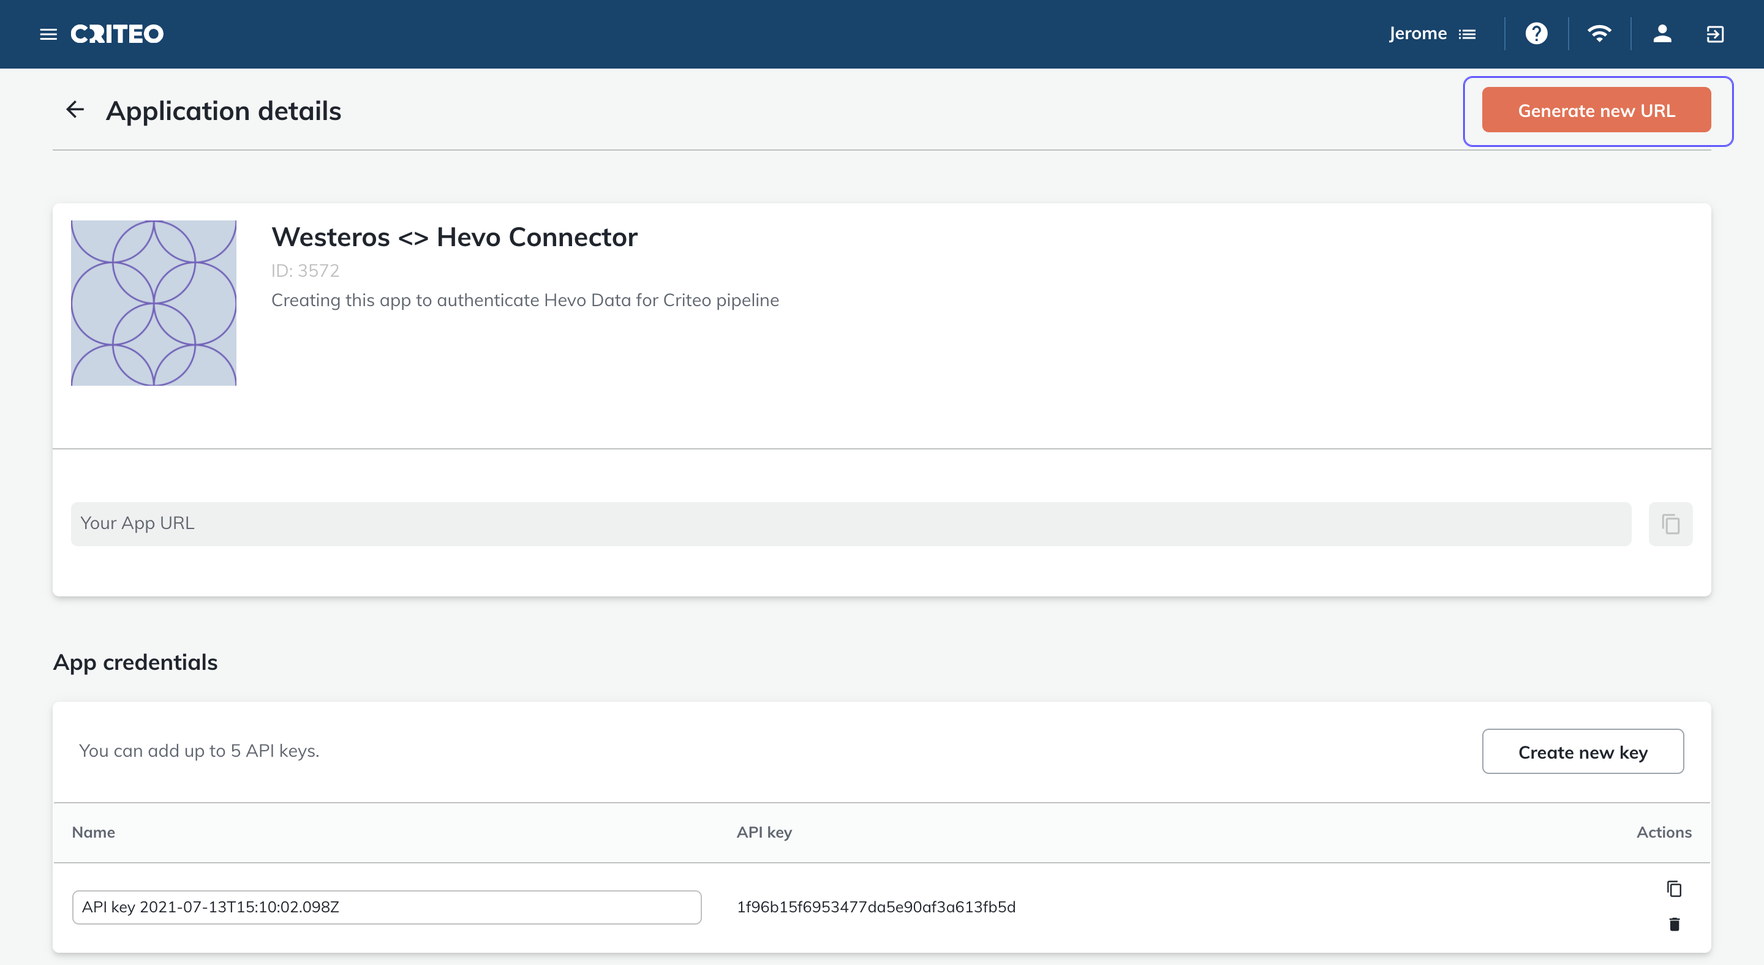
Task: Open the hamburger navigation menu
Action: tap(48, 34)
